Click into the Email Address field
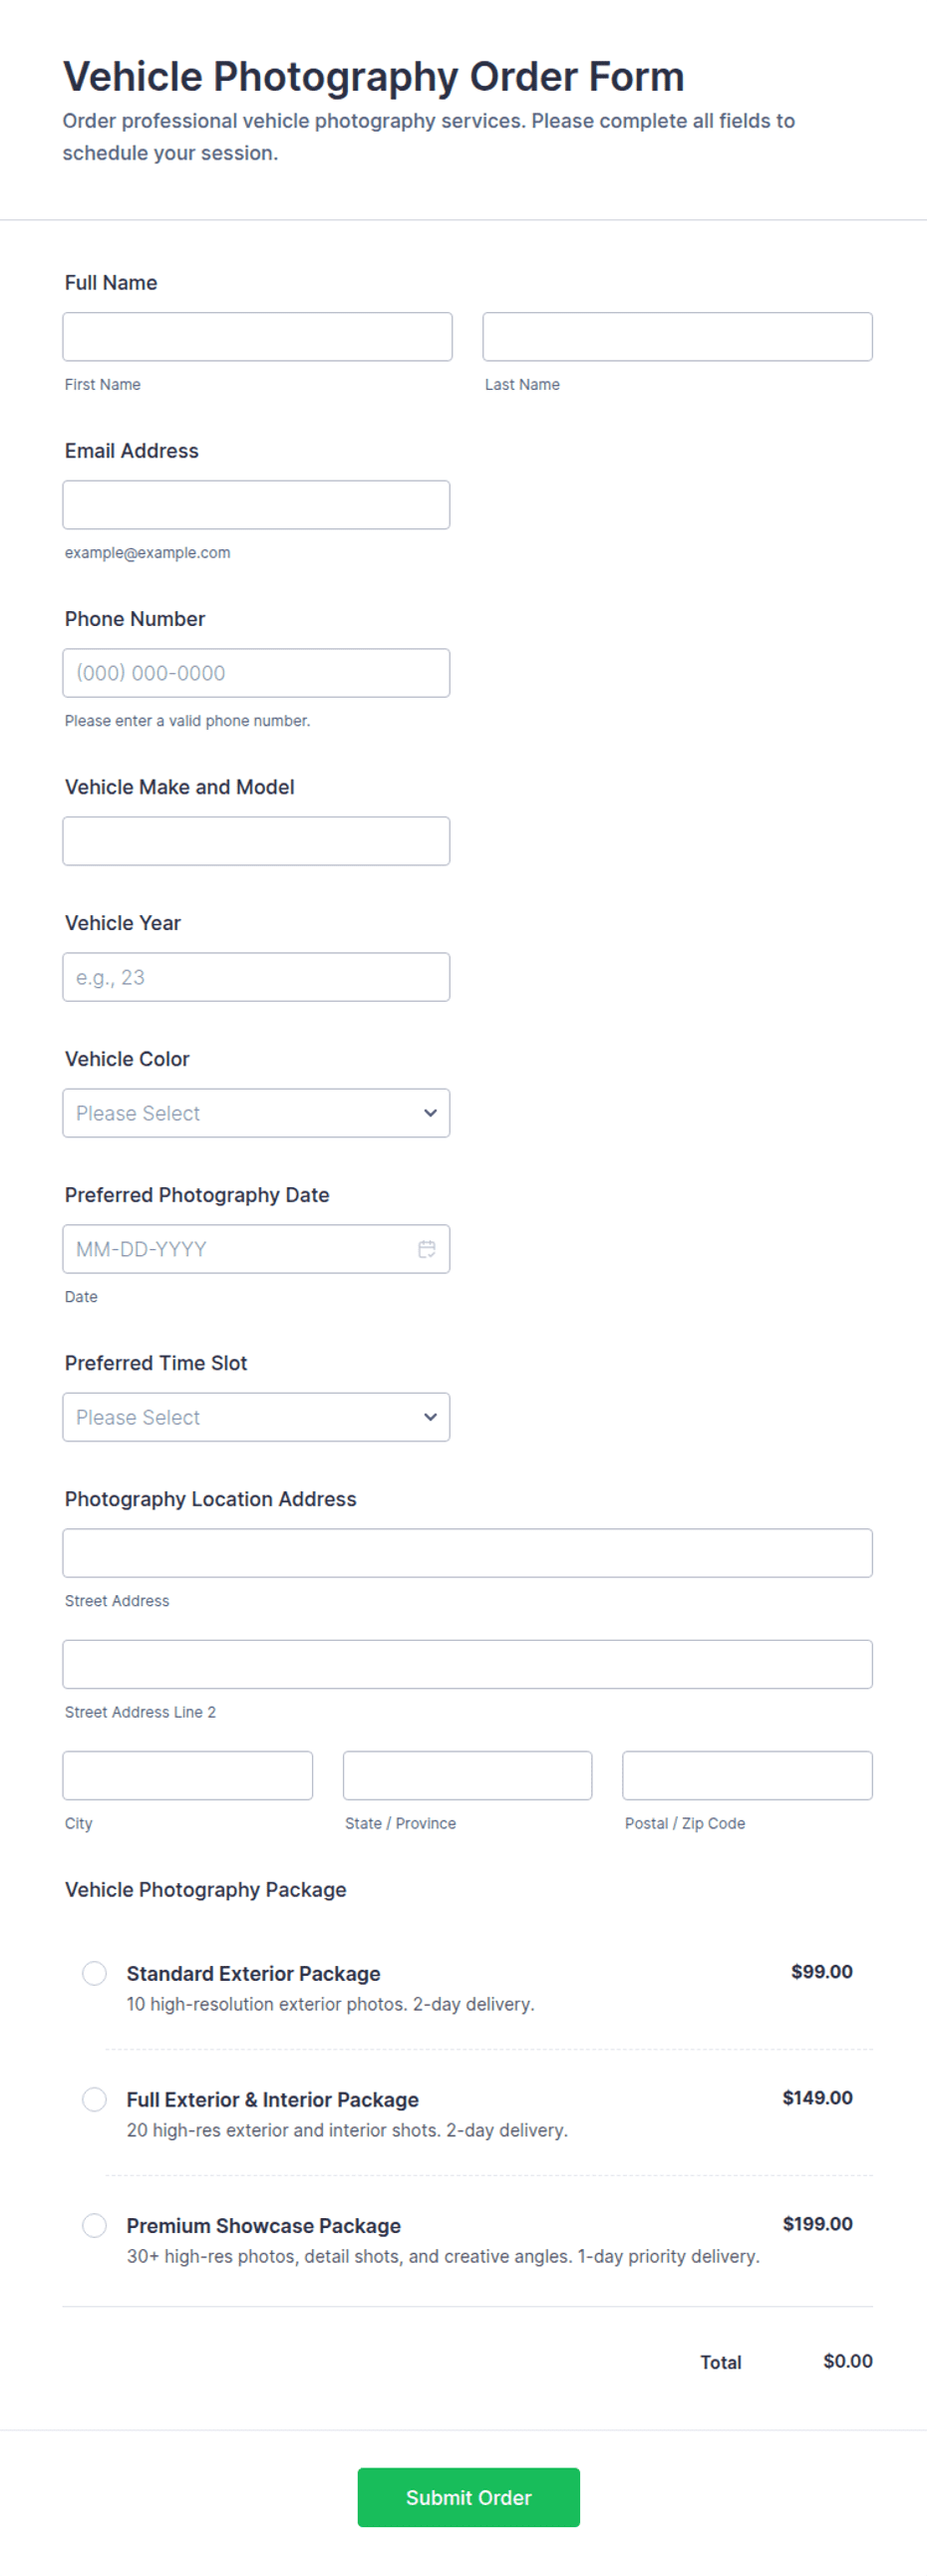This screenshot has width=927, height=2576. click(x=256, y=505)
